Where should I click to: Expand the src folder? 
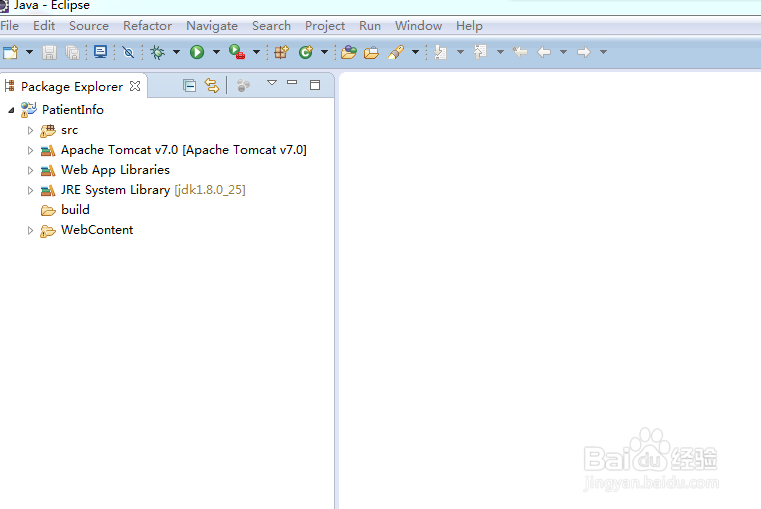click(30, 131)
